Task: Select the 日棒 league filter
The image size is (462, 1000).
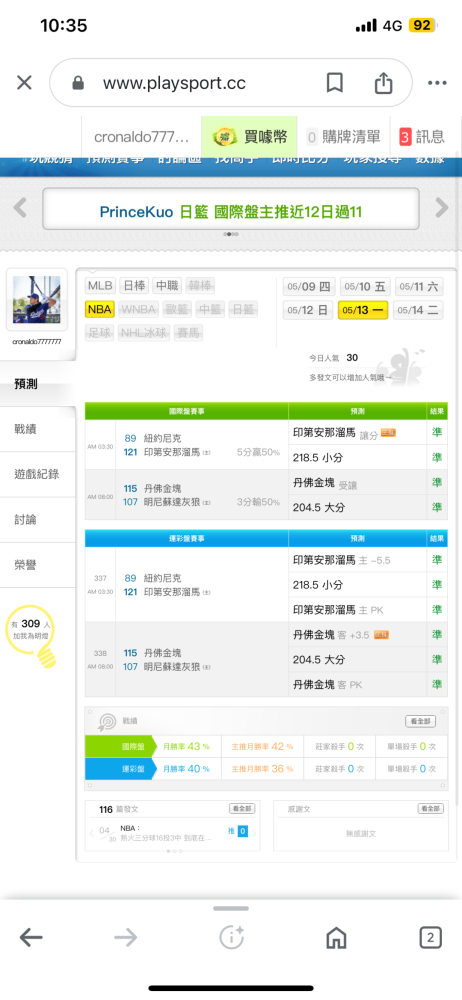Action: click(x=134, y=286)
